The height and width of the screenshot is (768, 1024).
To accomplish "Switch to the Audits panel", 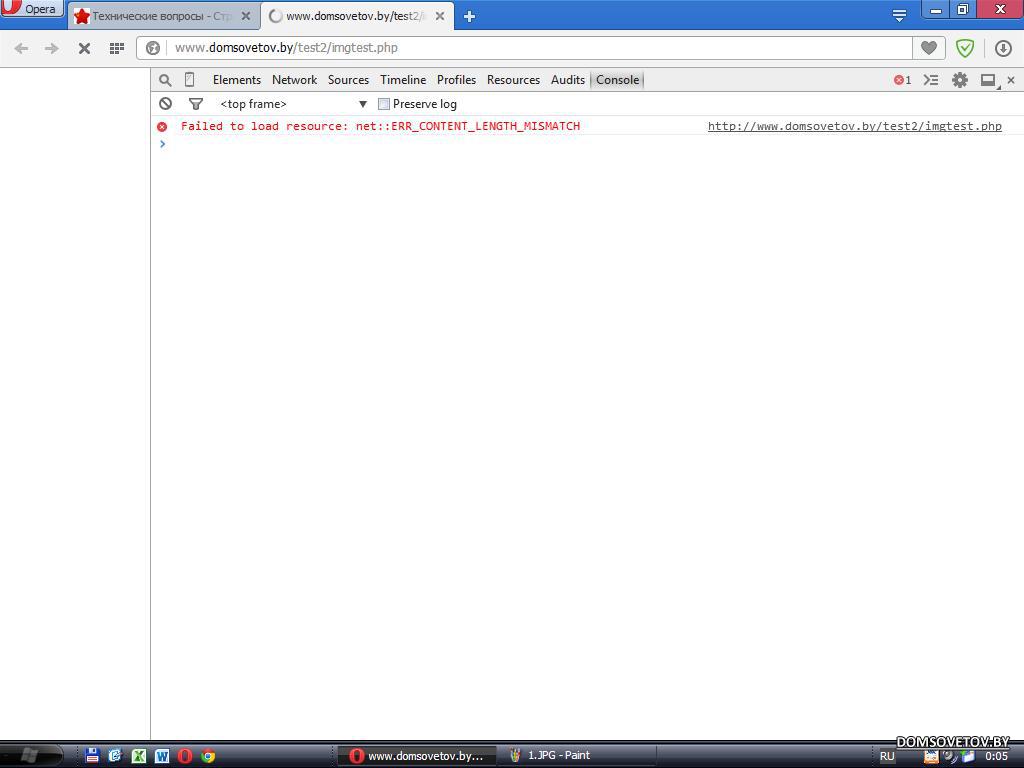I will click(x=568, y=80).
